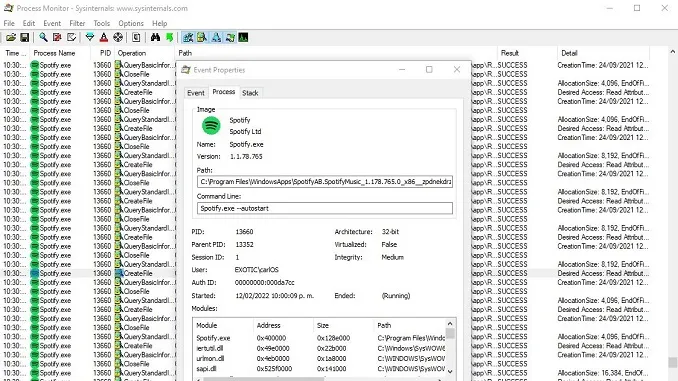Screen dimensions: 678x381
Task: Open the File menu
Action: point(9,23)
